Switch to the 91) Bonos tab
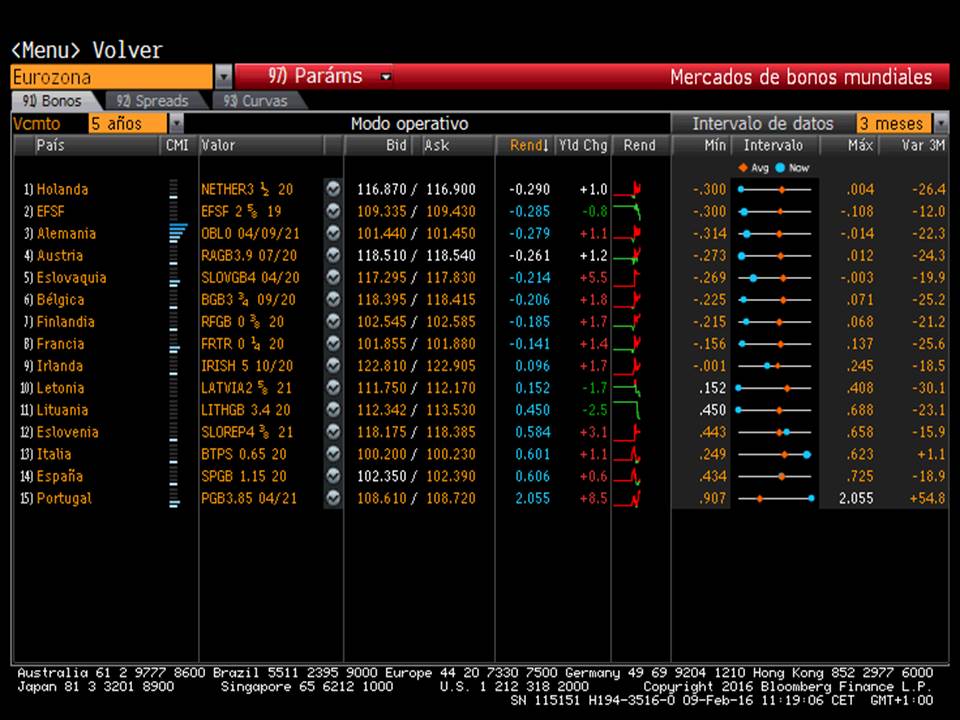Image resolution: width=960 pixels, height=720 pixels. click(x=53, y=100)
